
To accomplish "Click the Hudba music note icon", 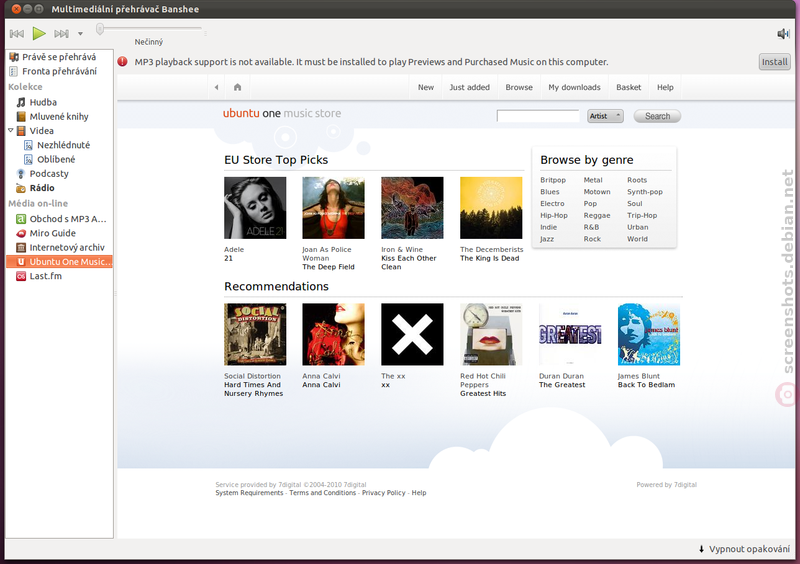I will click(x=21, y=102).
